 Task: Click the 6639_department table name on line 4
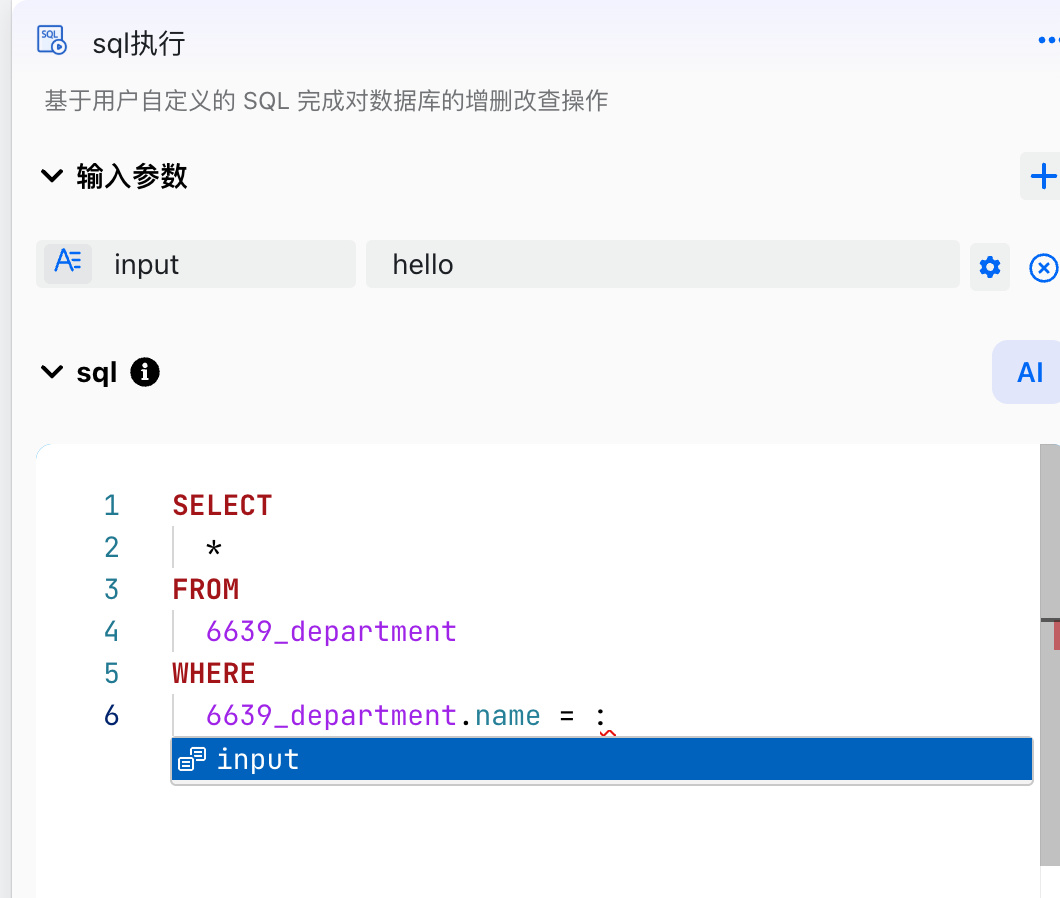[331, 632]
